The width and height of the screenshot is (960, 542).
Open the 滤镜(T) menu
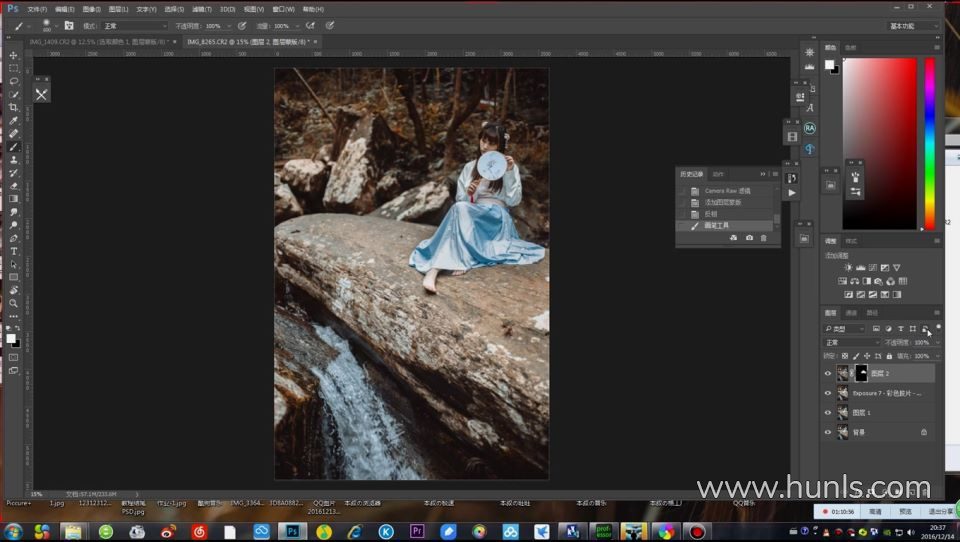coord(200,9)
